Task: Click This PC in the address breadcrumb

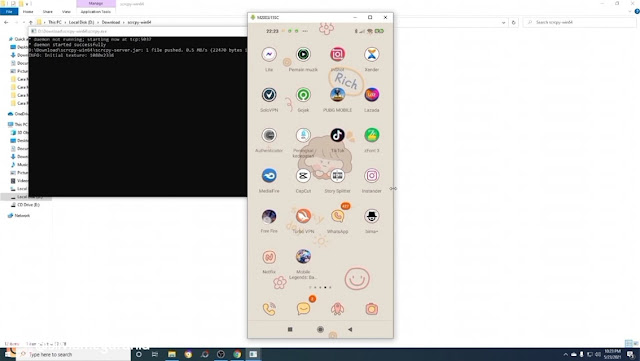Action: 55,22
